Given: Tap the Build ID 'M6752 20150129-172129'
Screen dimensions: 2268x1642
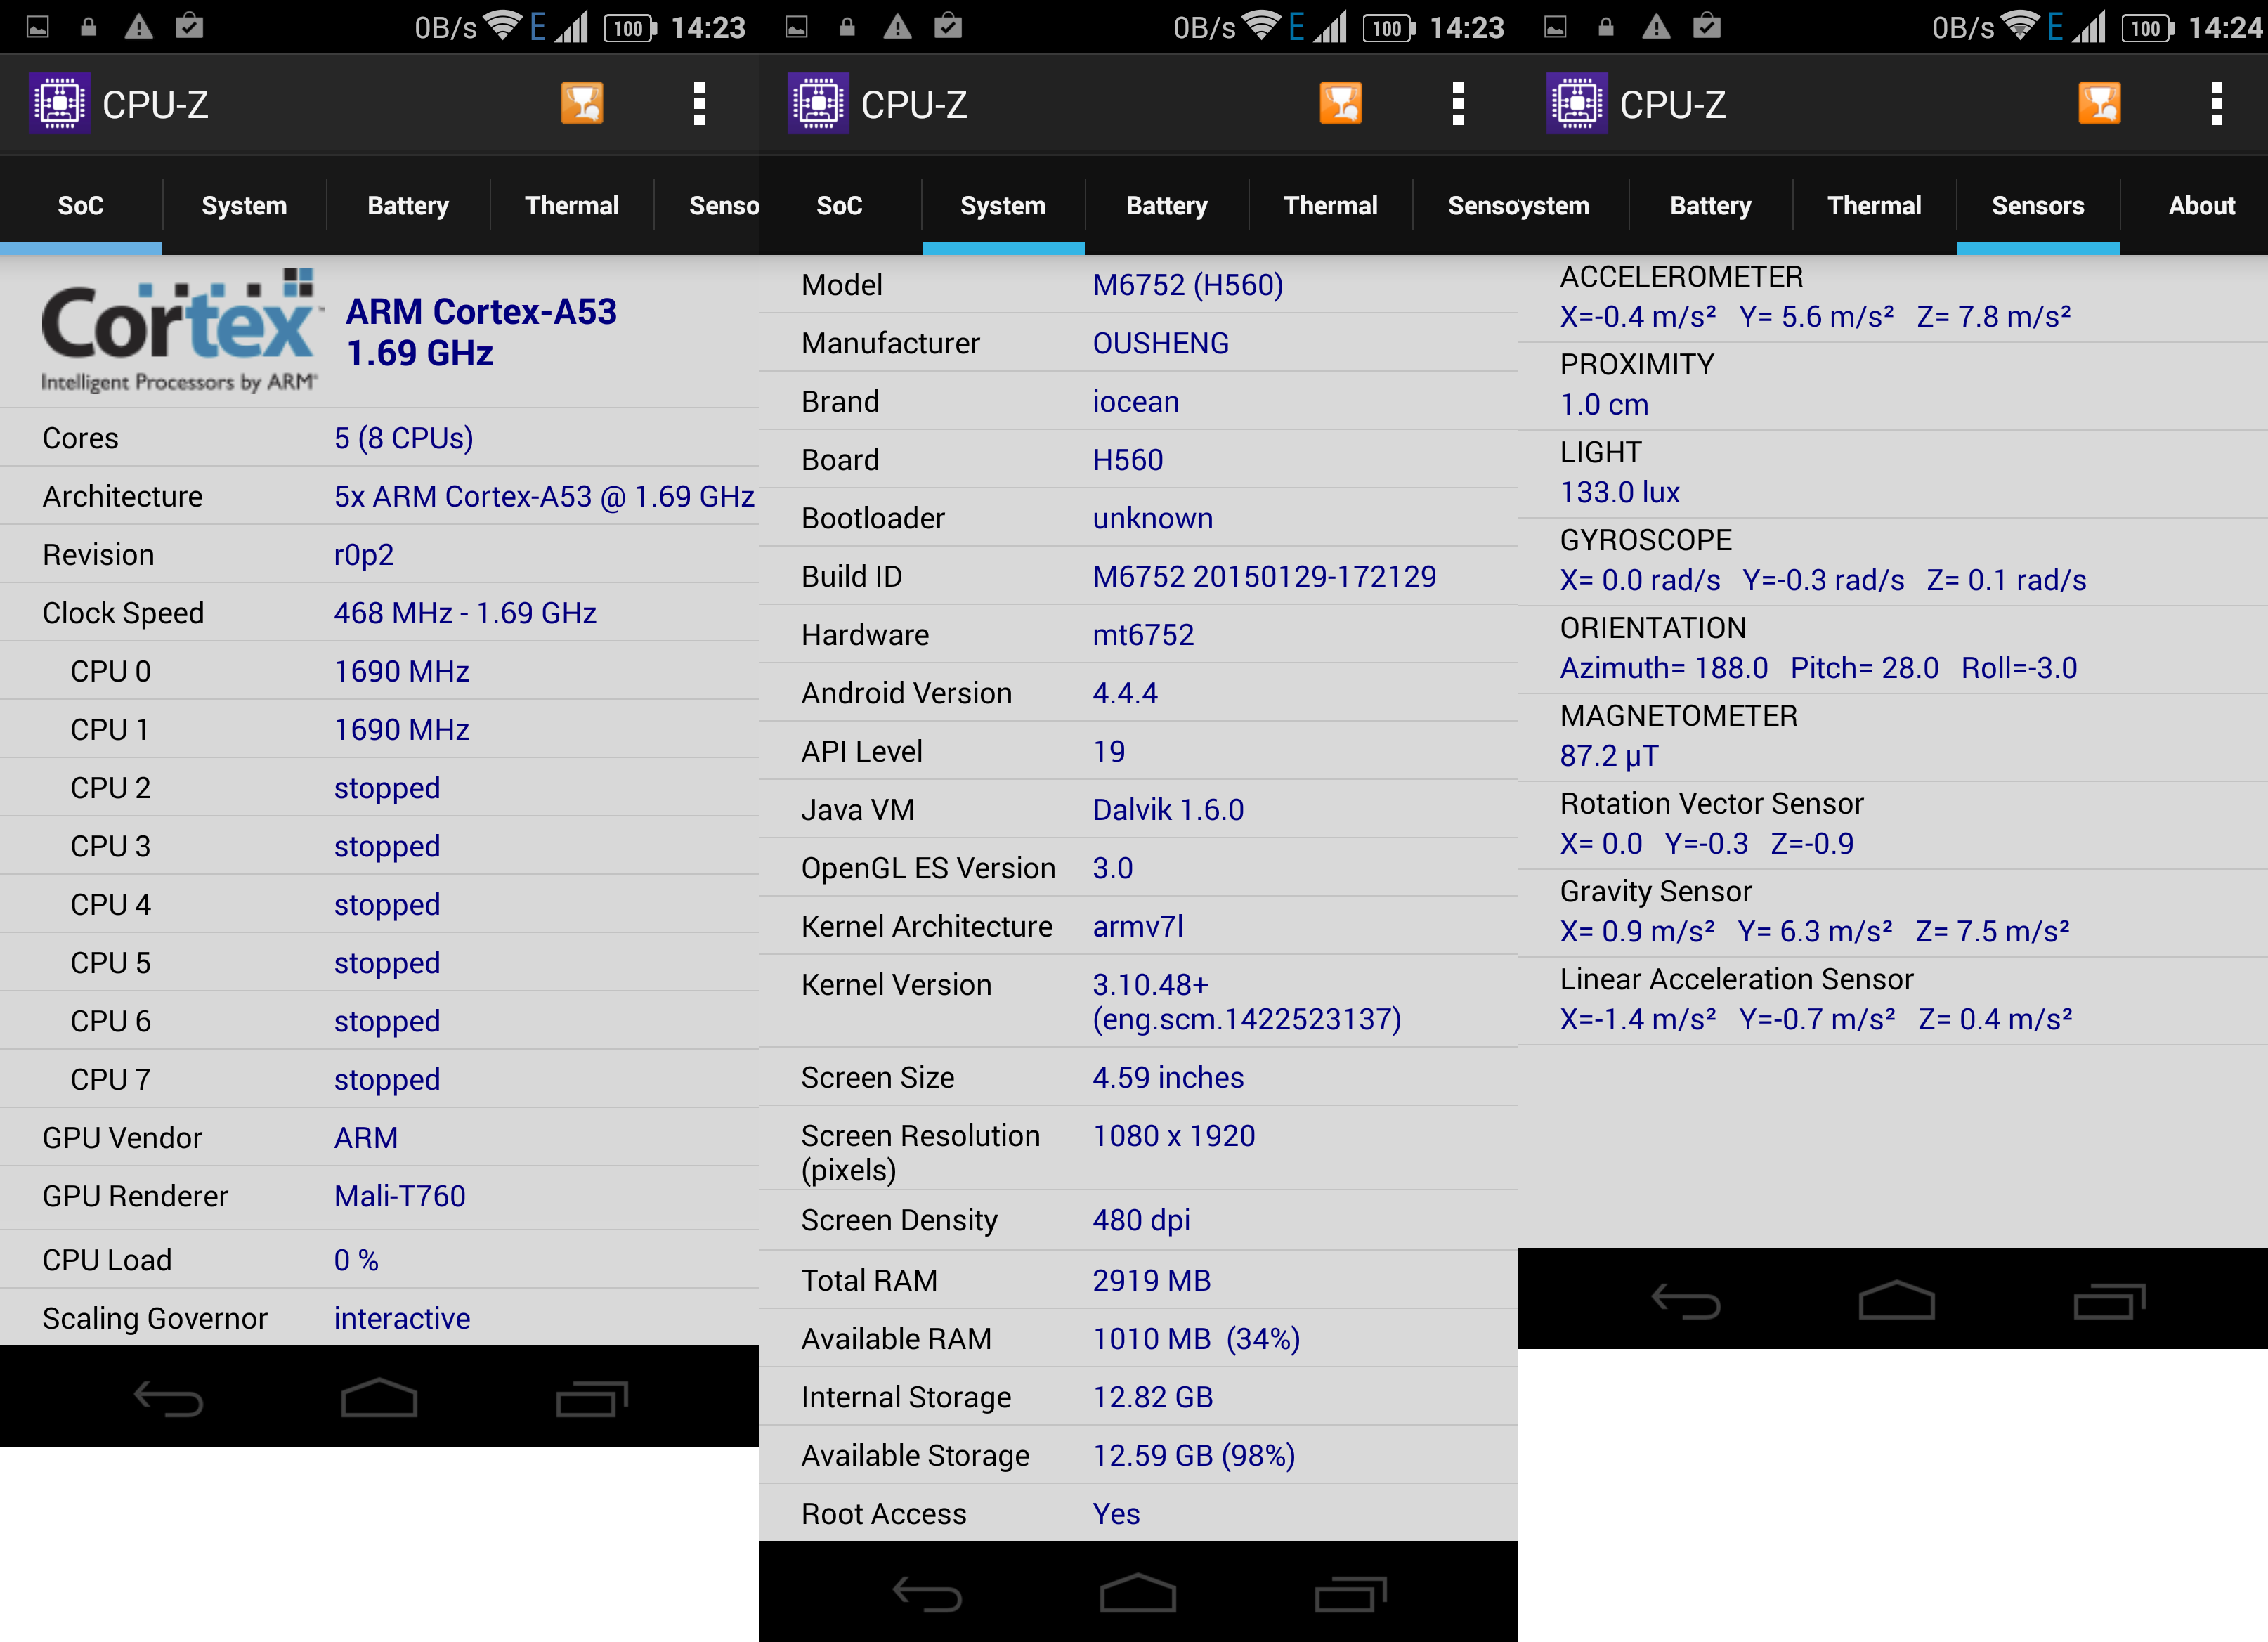Looking at the screenshot, I should click(x=1264, y=576).
